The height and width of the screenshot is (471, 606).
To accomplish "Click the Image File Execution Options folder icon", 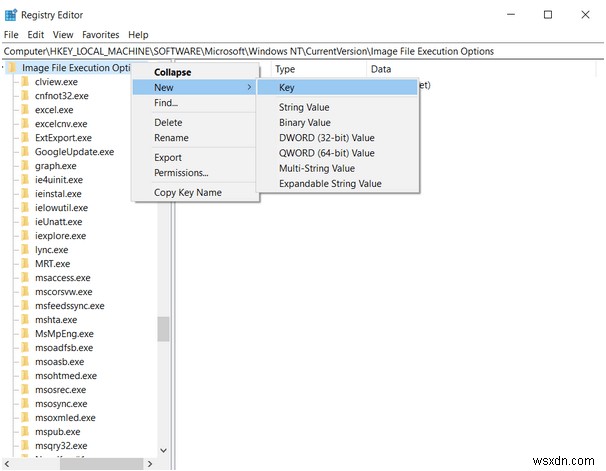I will [13, 68].
